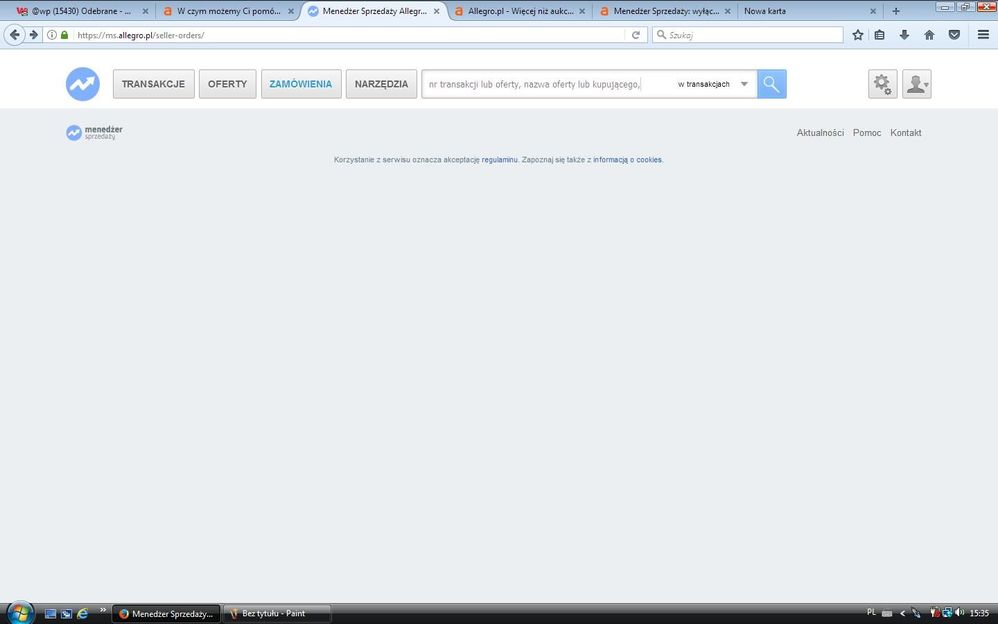Switch to the 'Allegro.pl - Więcej niż aukc...' tab

[x=520, y=11]
